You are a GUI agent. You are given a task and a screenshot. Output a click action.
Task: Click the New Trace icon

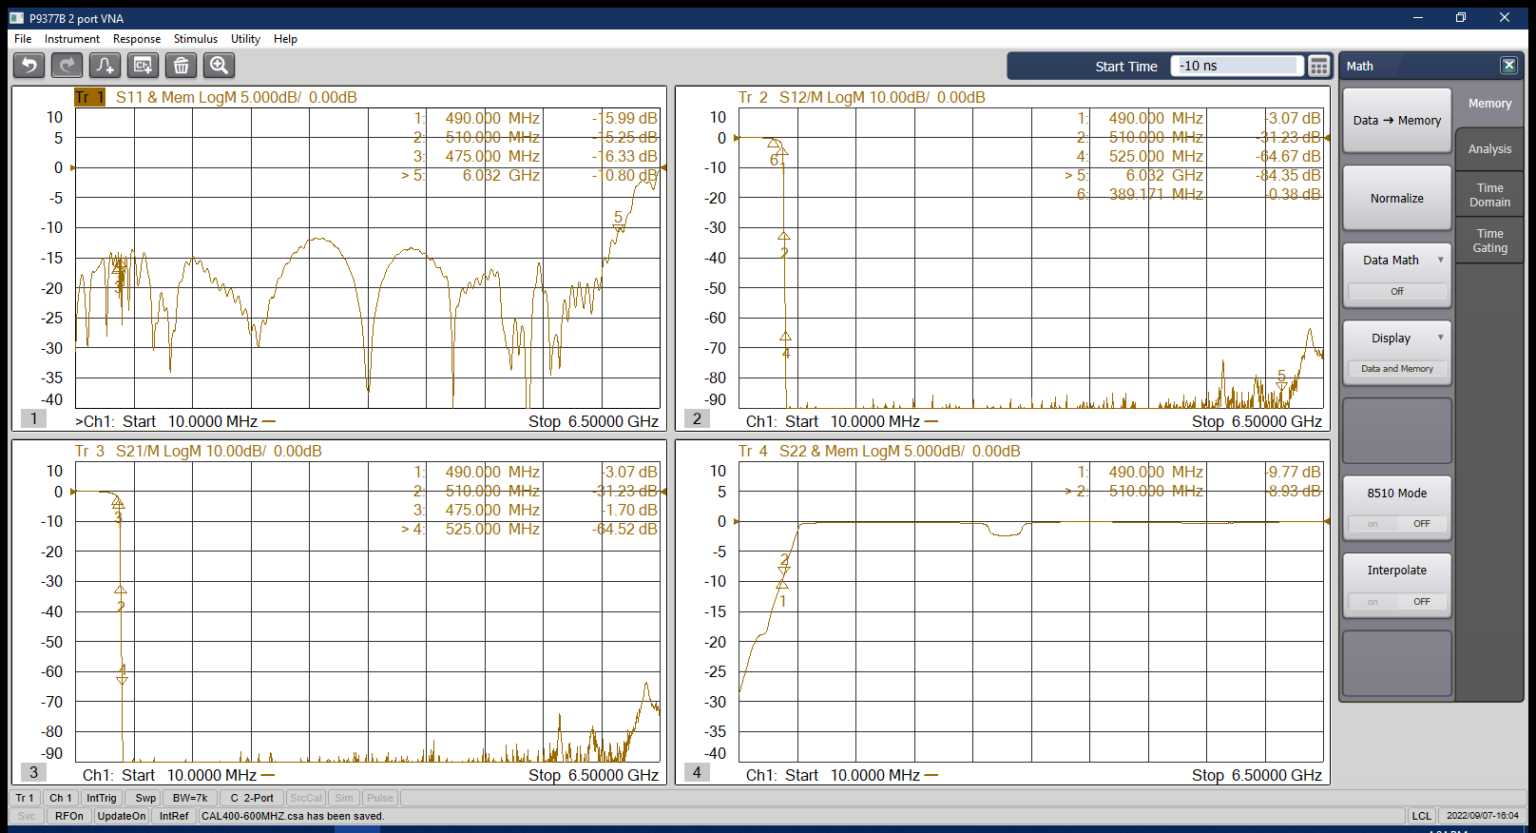[104, 65]
